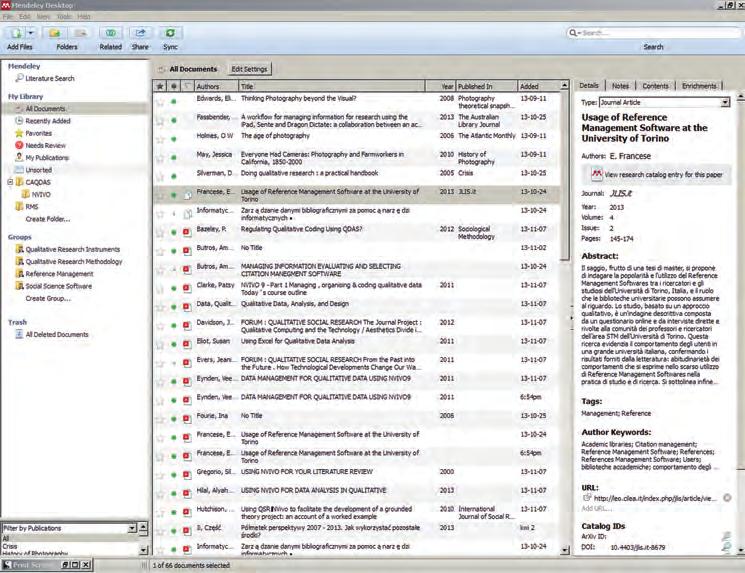Open the Filter by Publications dropdown

coord(133,528)
